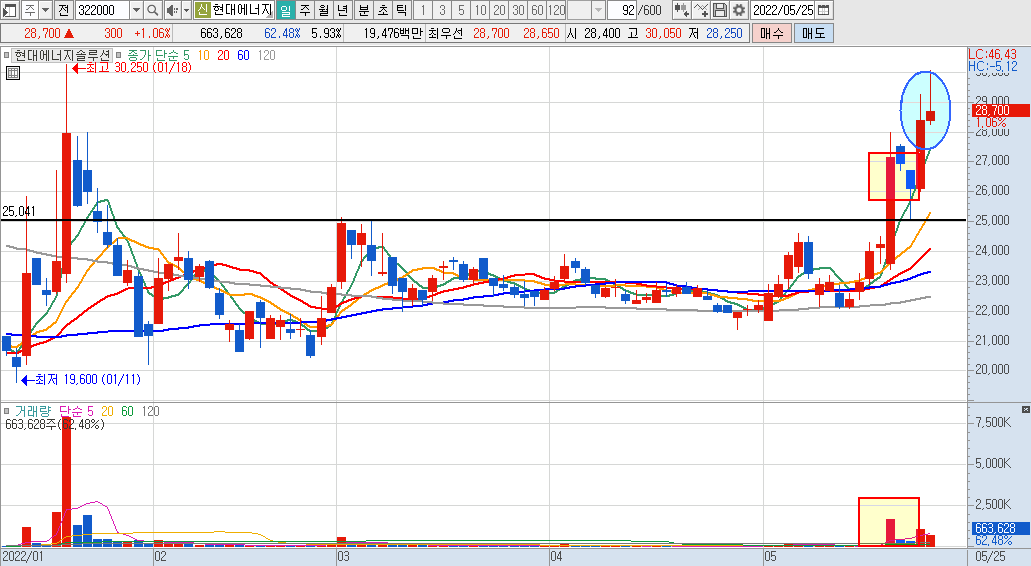This screenshot has width=1031, height=566.
Task: Click the stock code input field 322000
Action: pyautogui.click(x=103, y=10)
